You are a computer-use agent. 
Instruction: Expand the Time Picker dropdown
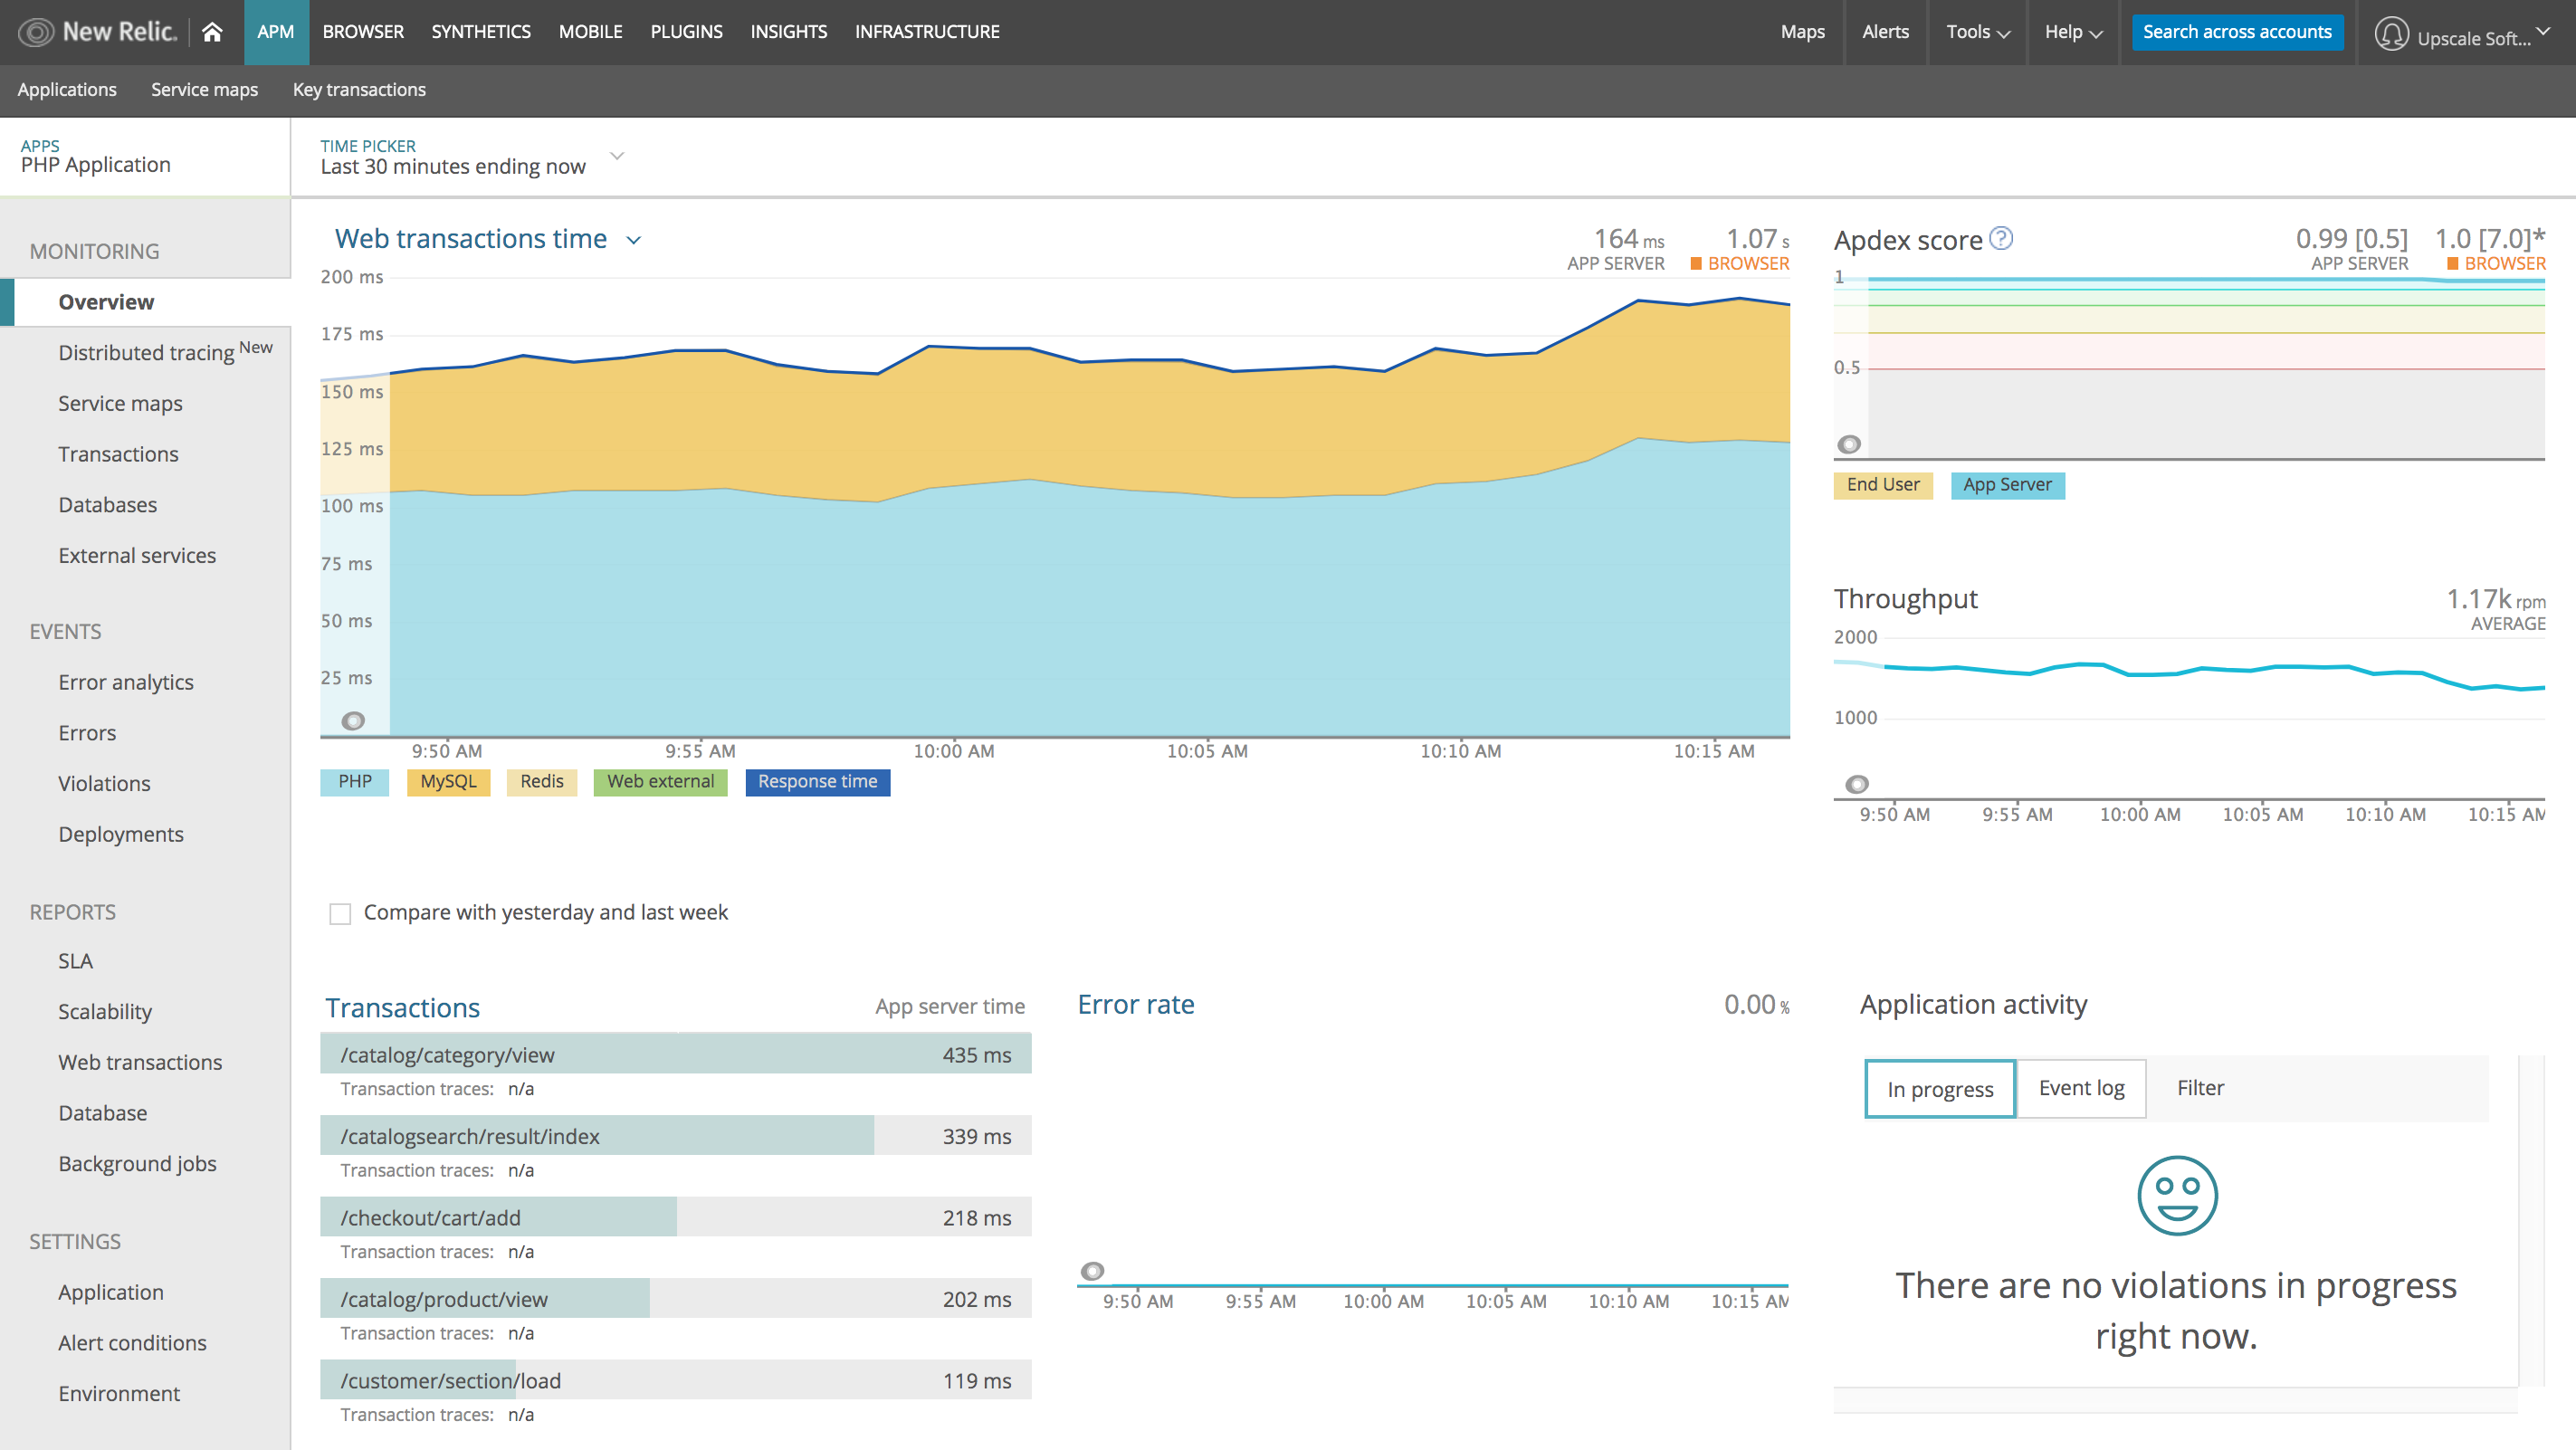617,156
